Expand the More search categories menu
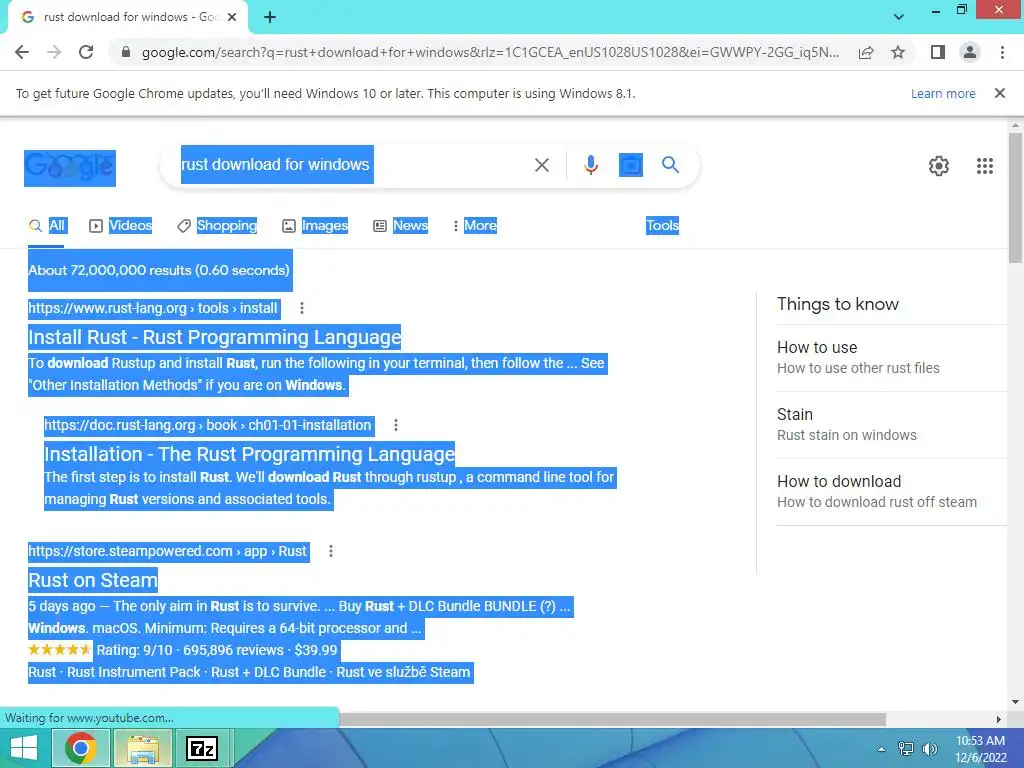Image resolution: width=1024 pixels, height=768 pixels. (475, 225)
